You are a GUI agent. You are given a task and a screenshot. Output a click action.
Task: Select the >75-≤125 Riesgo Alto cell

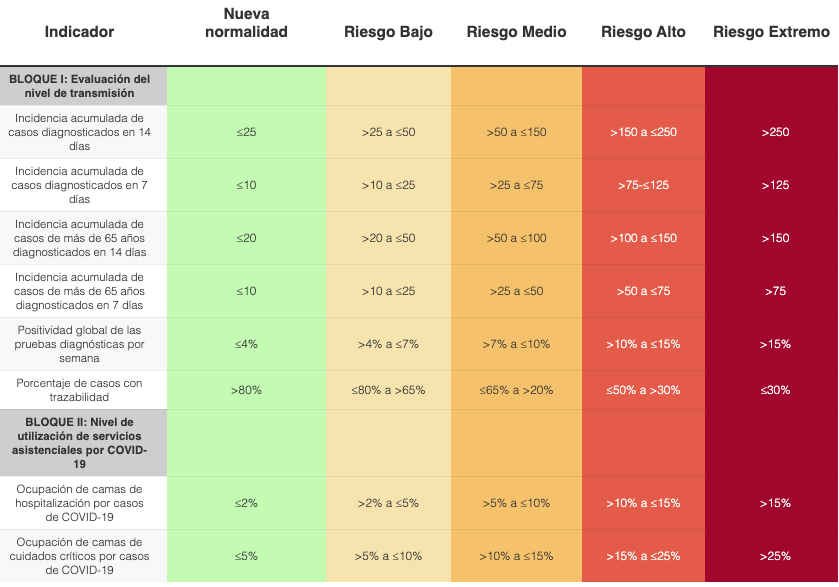point(643,185)
